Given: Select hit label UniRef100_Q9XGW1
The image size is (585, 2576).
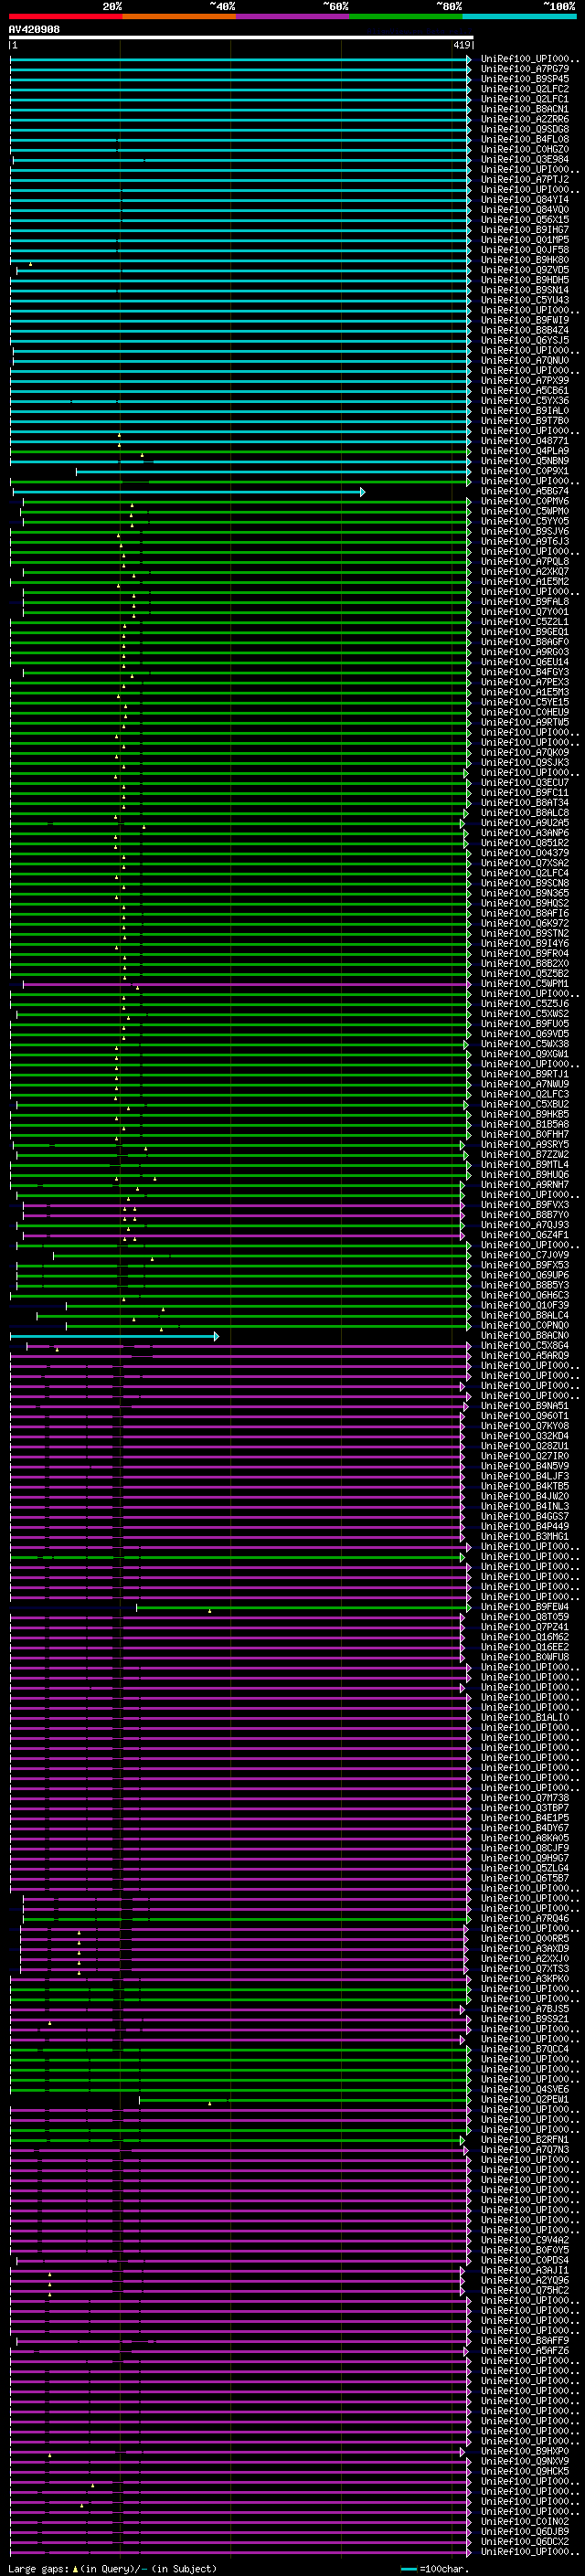Looking at the screenshot, I should click(x=525, y=1054).
